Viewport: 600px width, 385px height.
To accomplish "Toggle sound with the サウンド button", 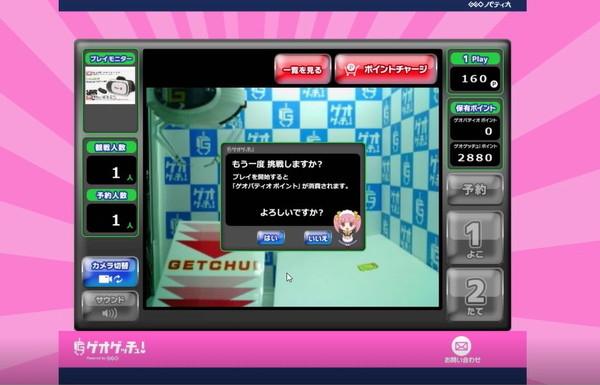I will 110,306.
